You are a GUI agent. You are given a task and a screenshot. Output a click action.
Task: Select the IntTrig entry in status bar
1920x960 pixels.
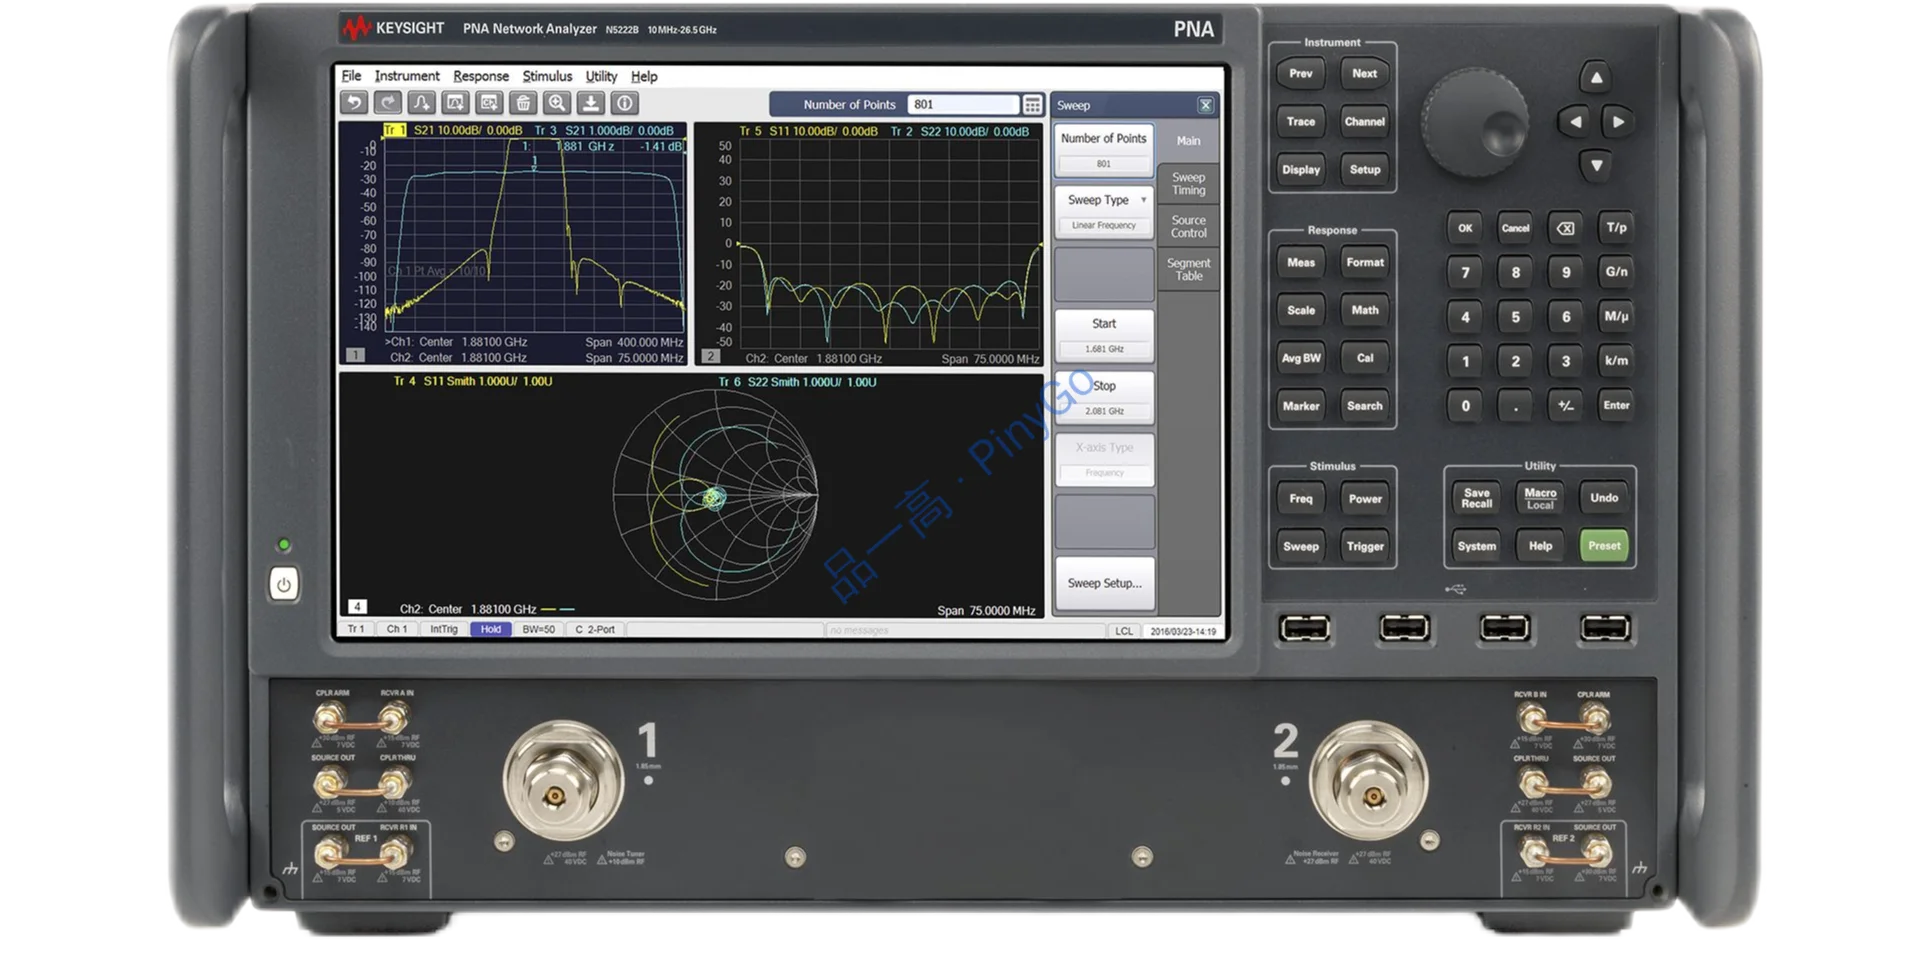click(x=443, y=629)
